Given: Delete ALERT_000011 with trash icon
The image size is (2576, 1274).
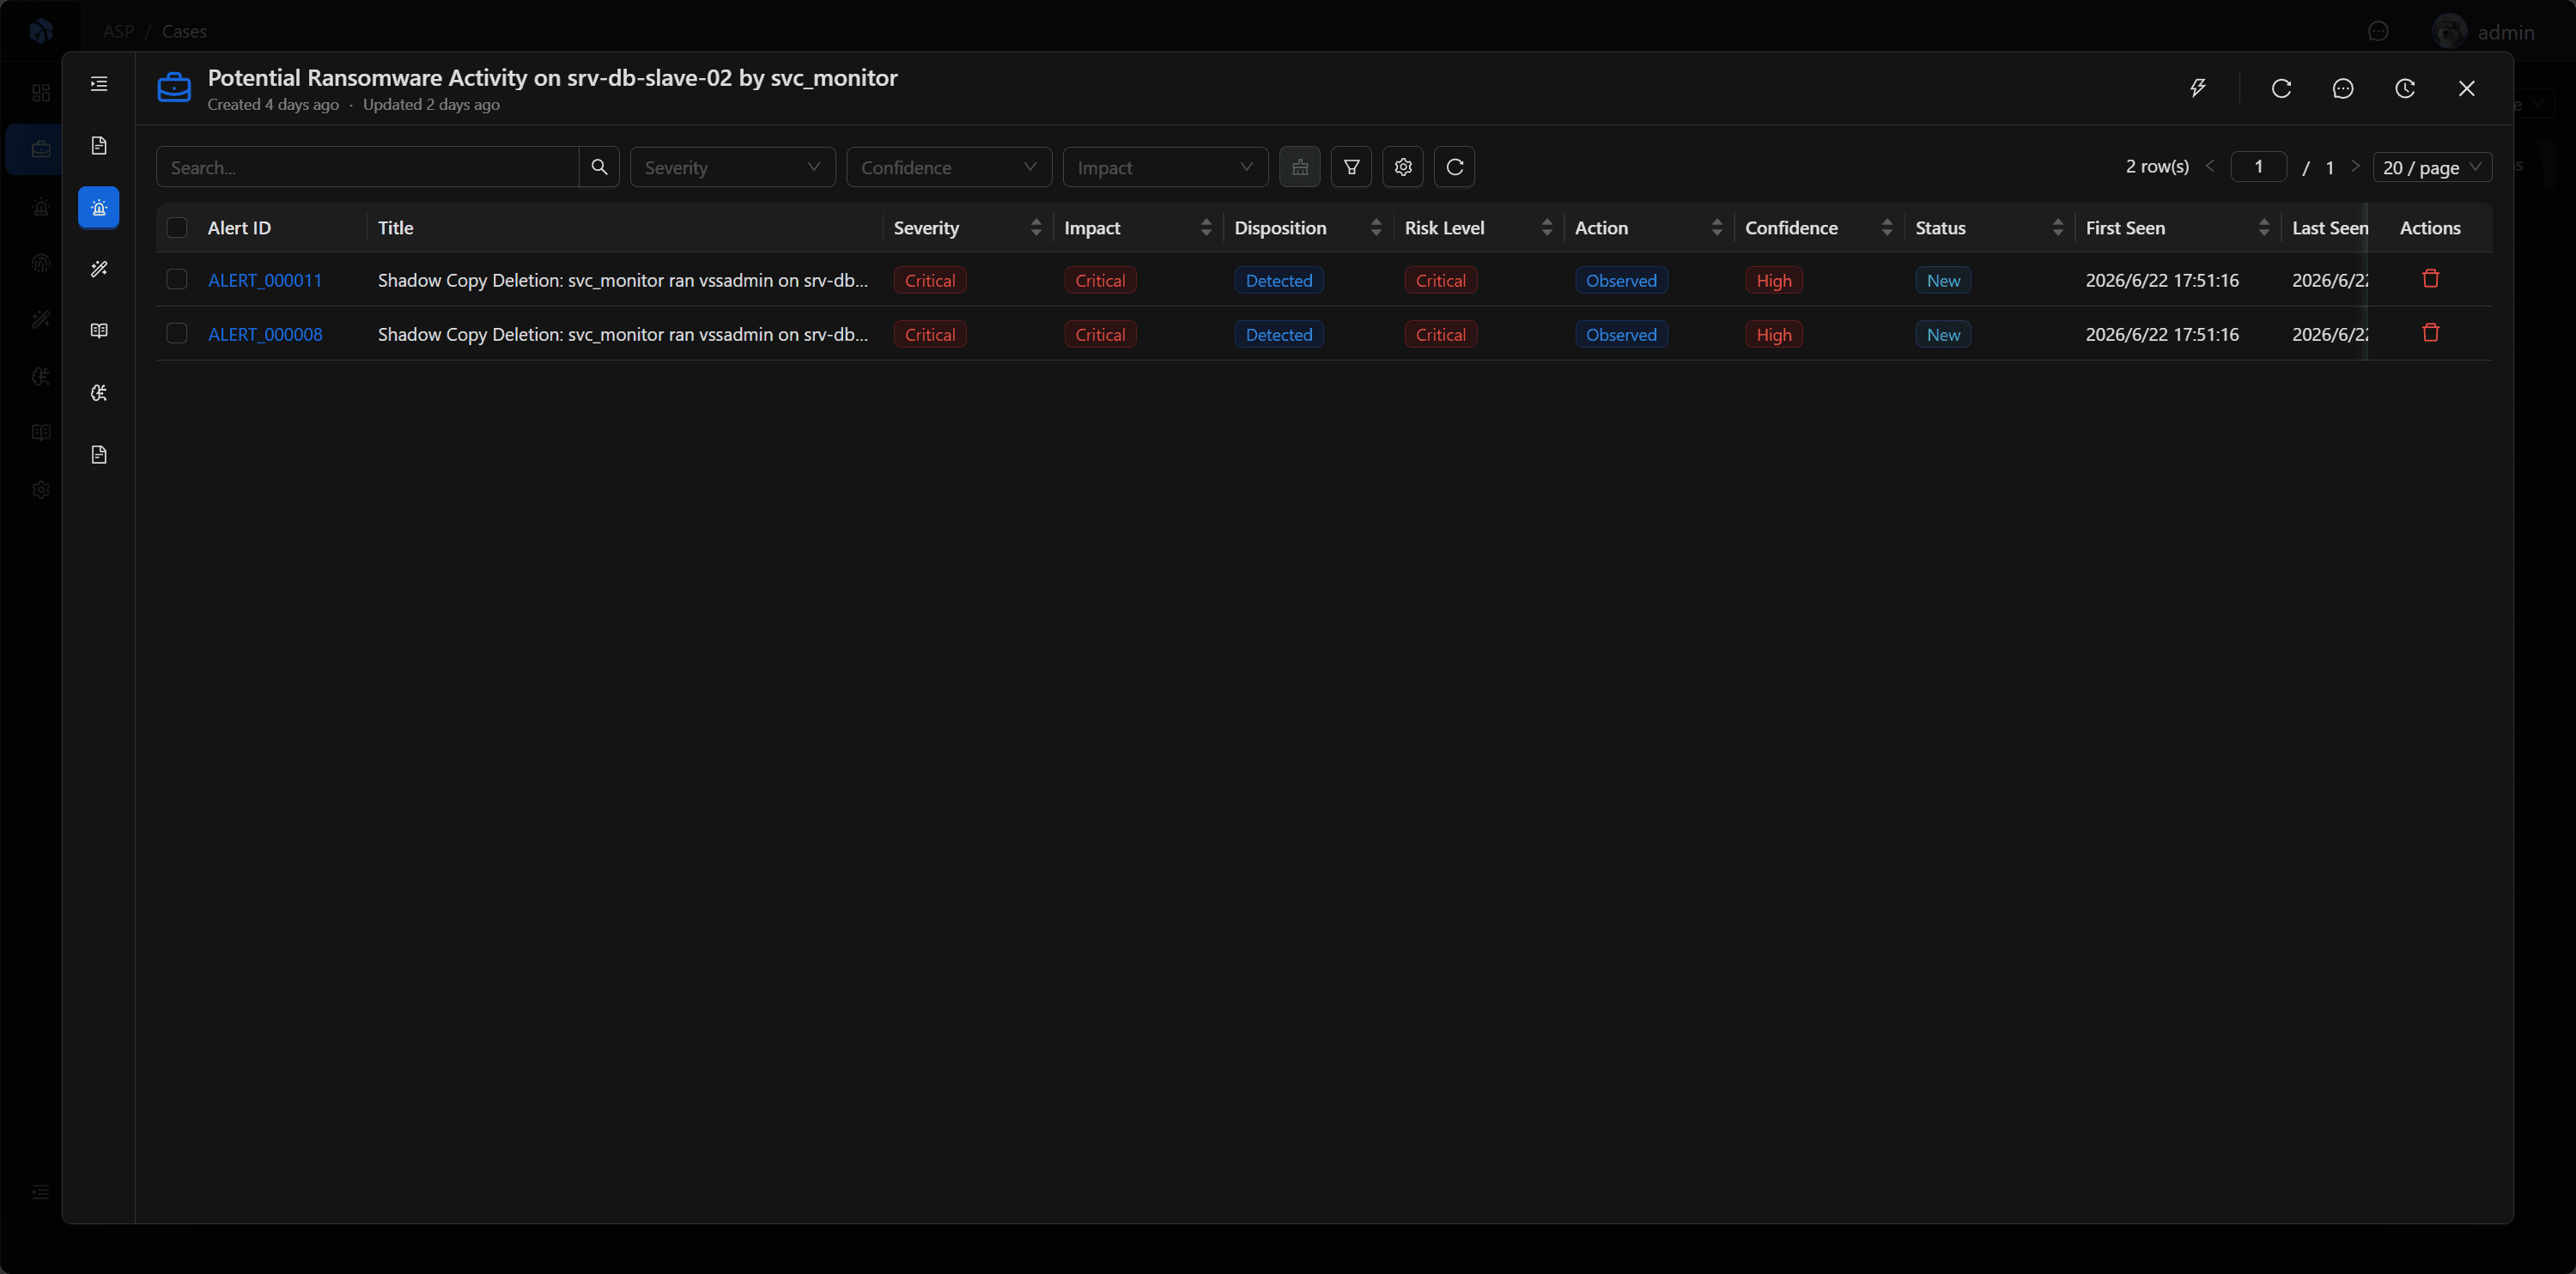Looking at the screenshot, I should (x=2431, y=279).
